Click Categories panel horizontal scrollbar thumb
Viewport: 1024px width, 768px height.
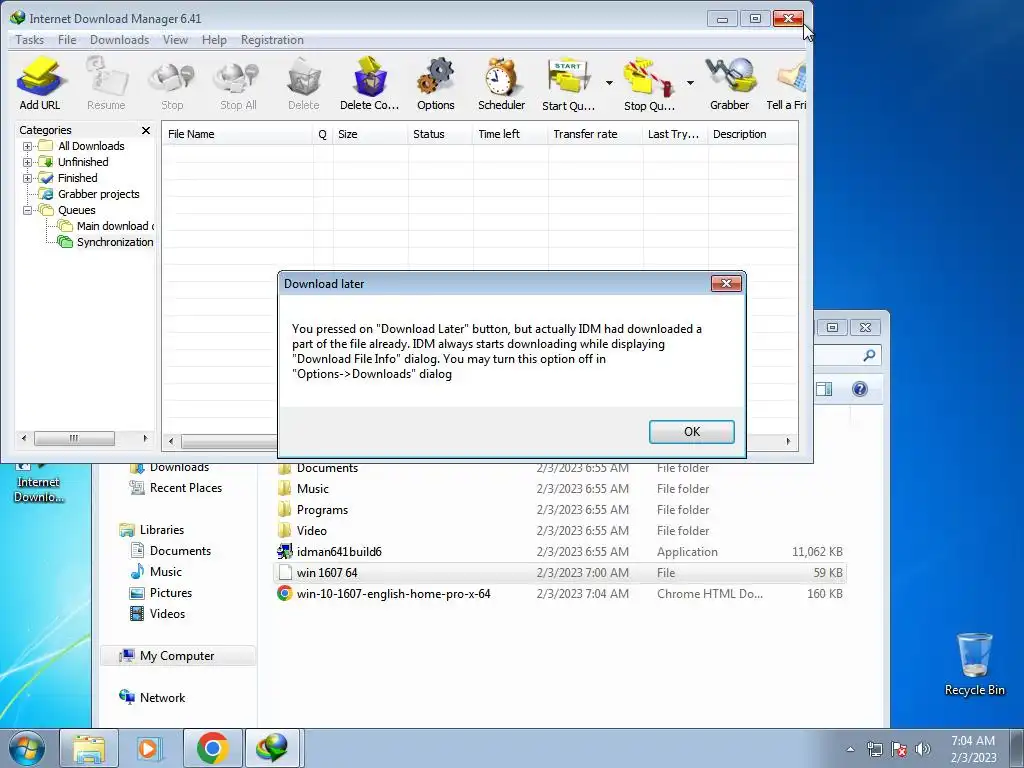74,438
